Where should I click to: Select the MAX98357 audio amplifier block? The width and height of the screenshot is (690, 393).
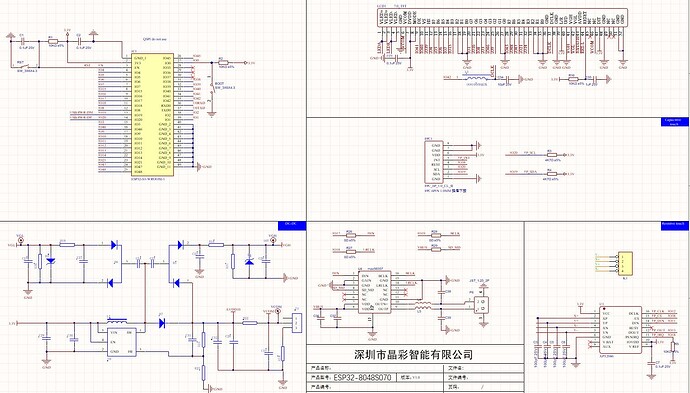click(374, 293)
